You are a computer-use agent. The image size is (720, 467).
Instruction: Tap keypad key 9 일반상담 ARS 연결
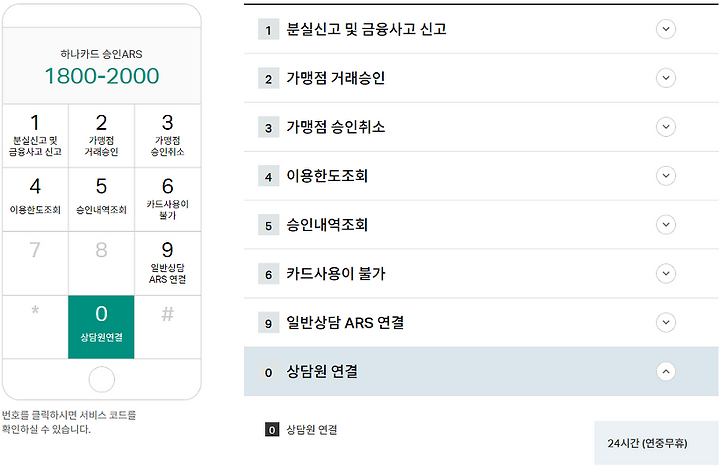168,263
